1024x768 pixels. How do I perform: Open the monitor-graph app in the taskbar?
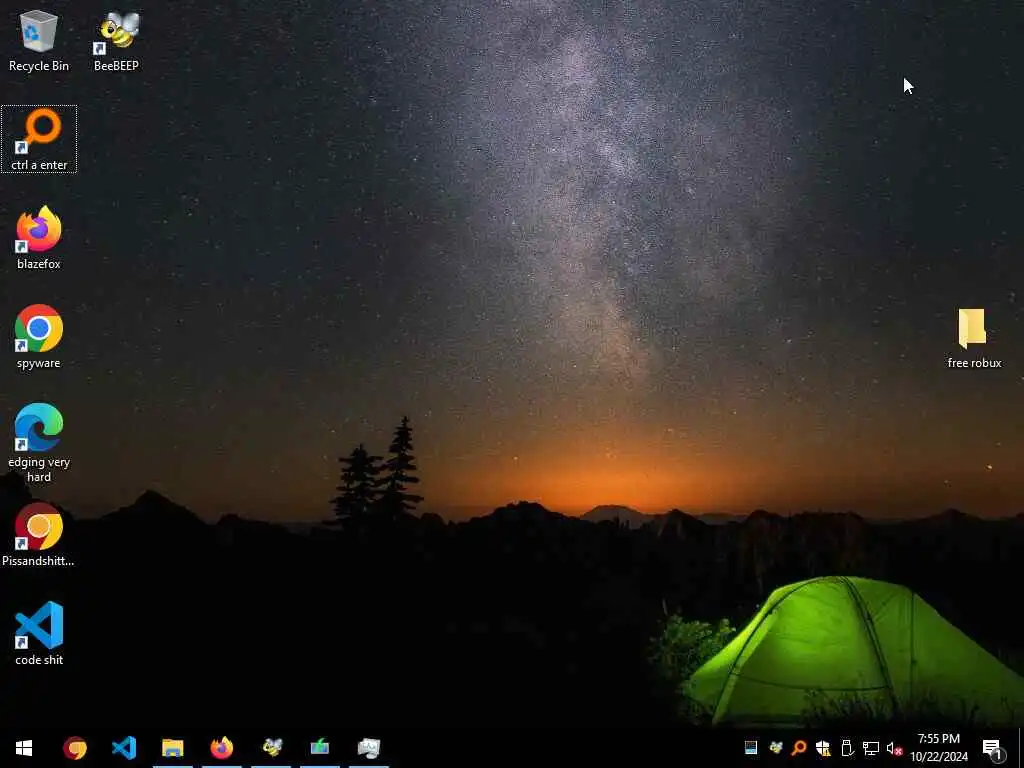click(369, 748)
